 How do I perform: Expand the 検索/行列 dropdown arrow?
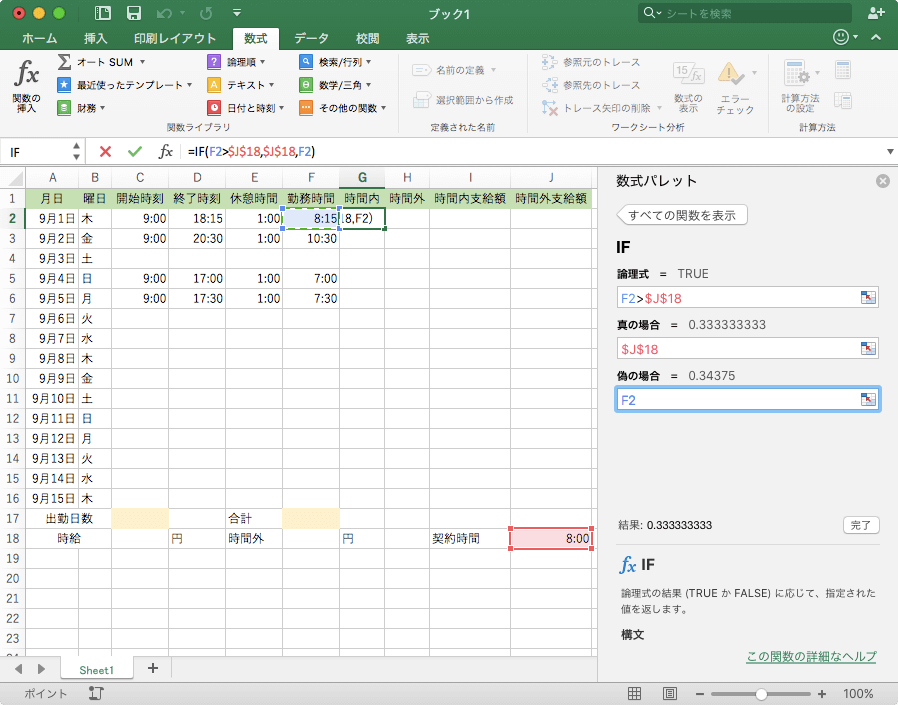coord(368,62)
